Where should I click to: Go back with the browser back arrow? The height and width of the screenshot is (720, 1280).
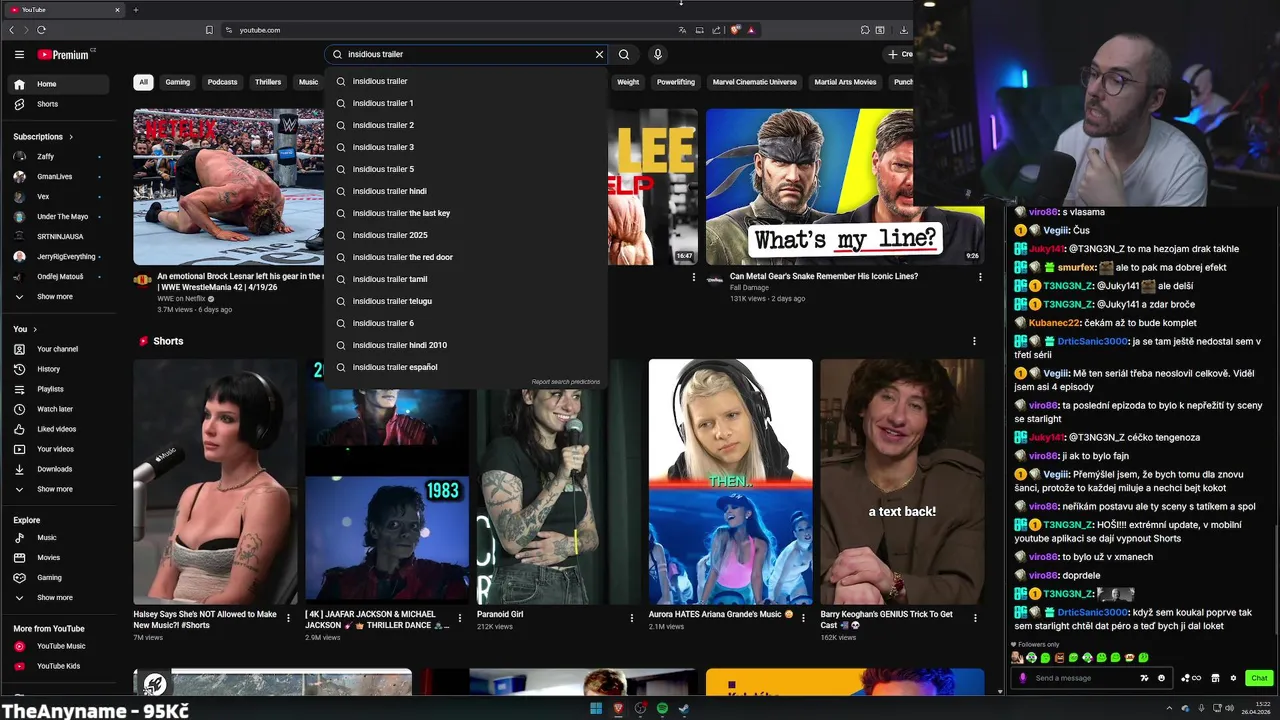pos(12,30)
